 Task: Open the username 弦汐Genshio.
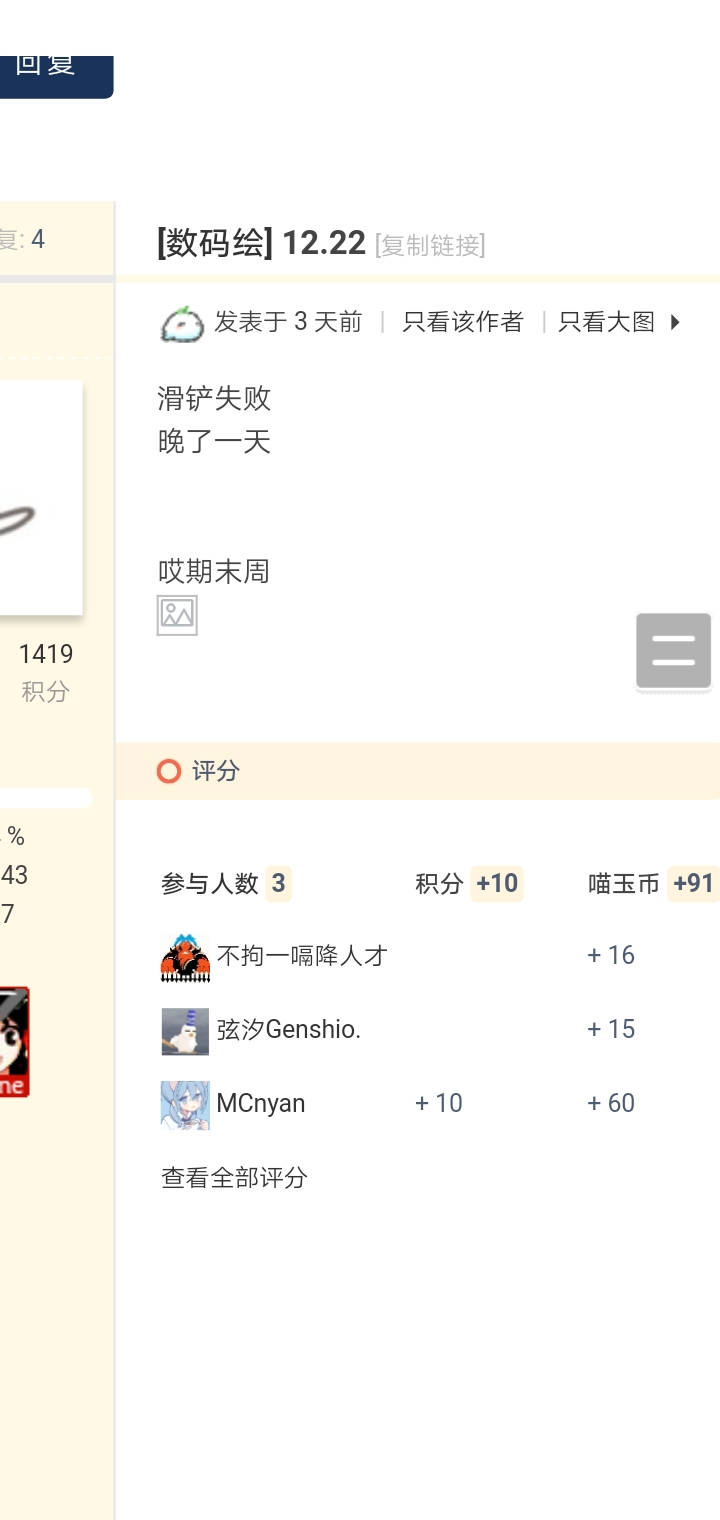point(289,1030)
